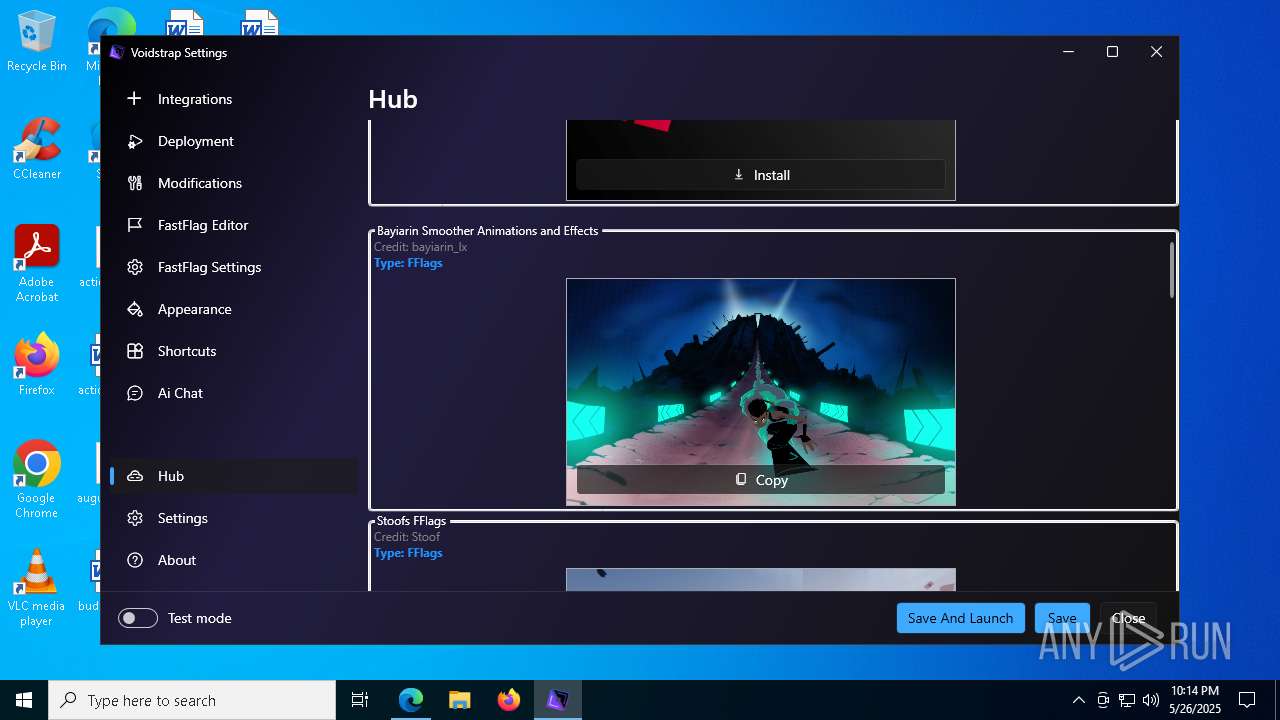Open the Integrations page
This screenshot has height=720, width=1280.
tap(233, 99)
